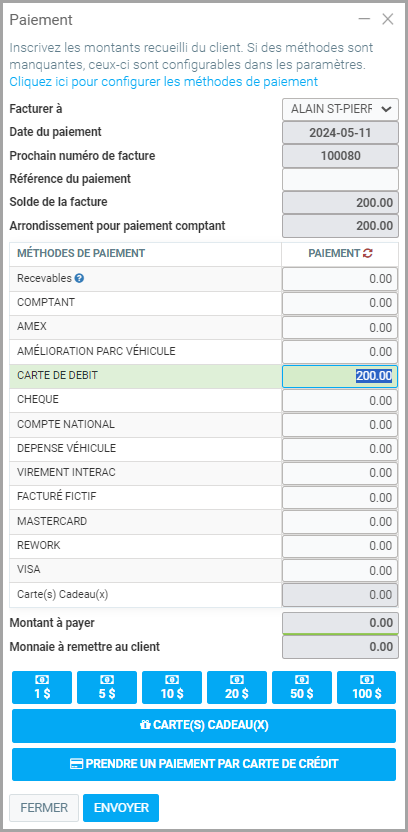Submit payment with ENVOYER button

coord(121,808)
